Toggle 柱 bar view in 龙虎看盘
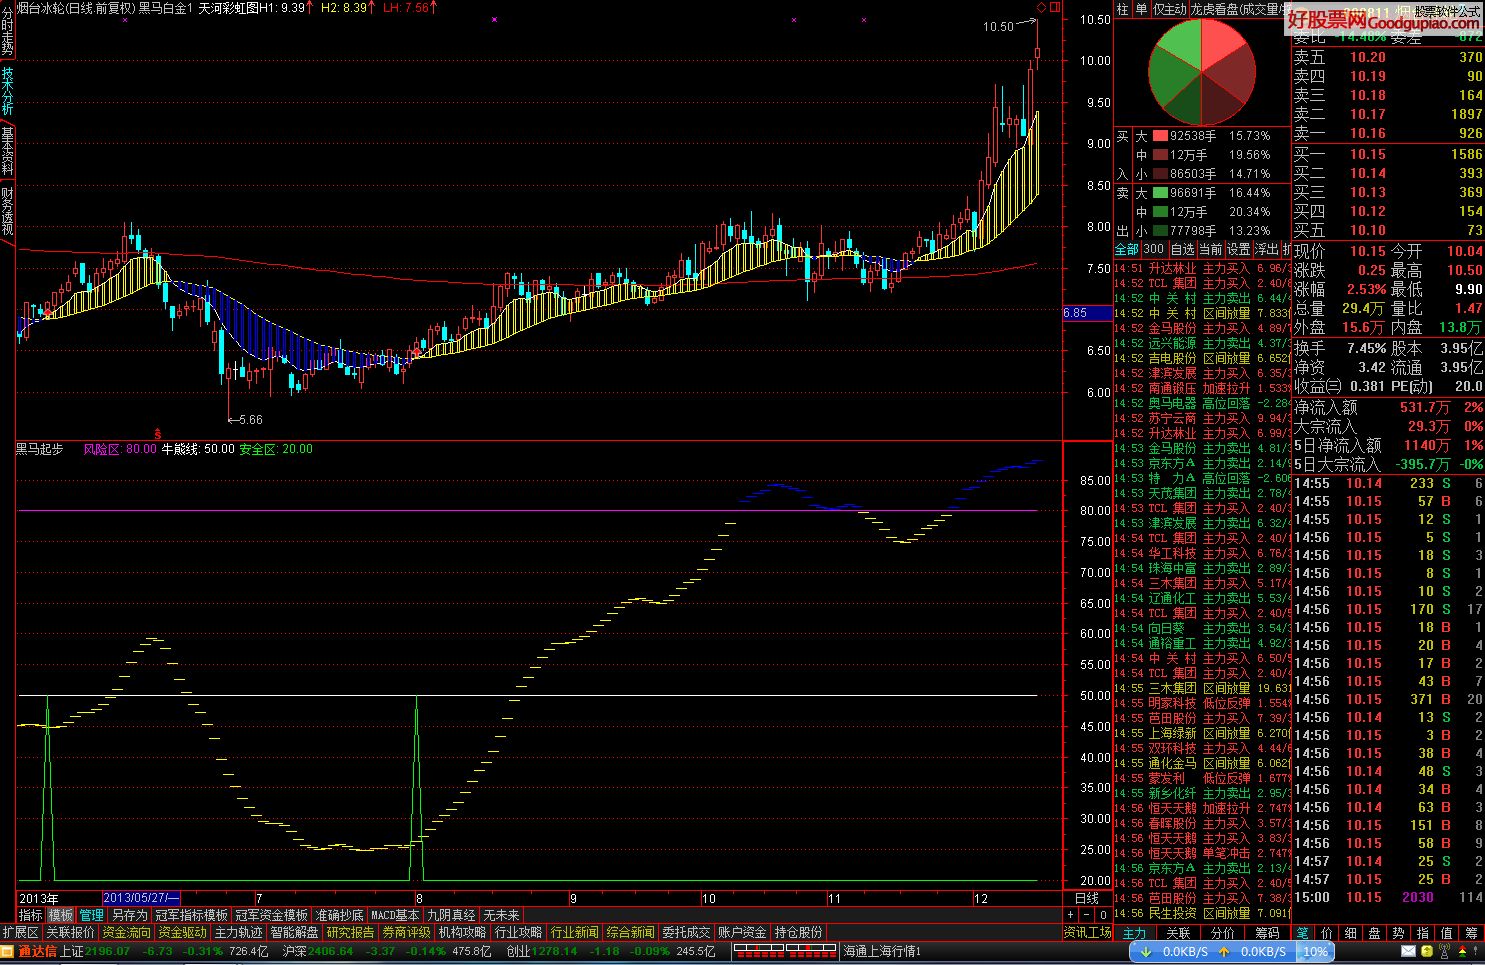Image resolution: width=1485 pixels, height=965 pixels. pos(1122,9)
